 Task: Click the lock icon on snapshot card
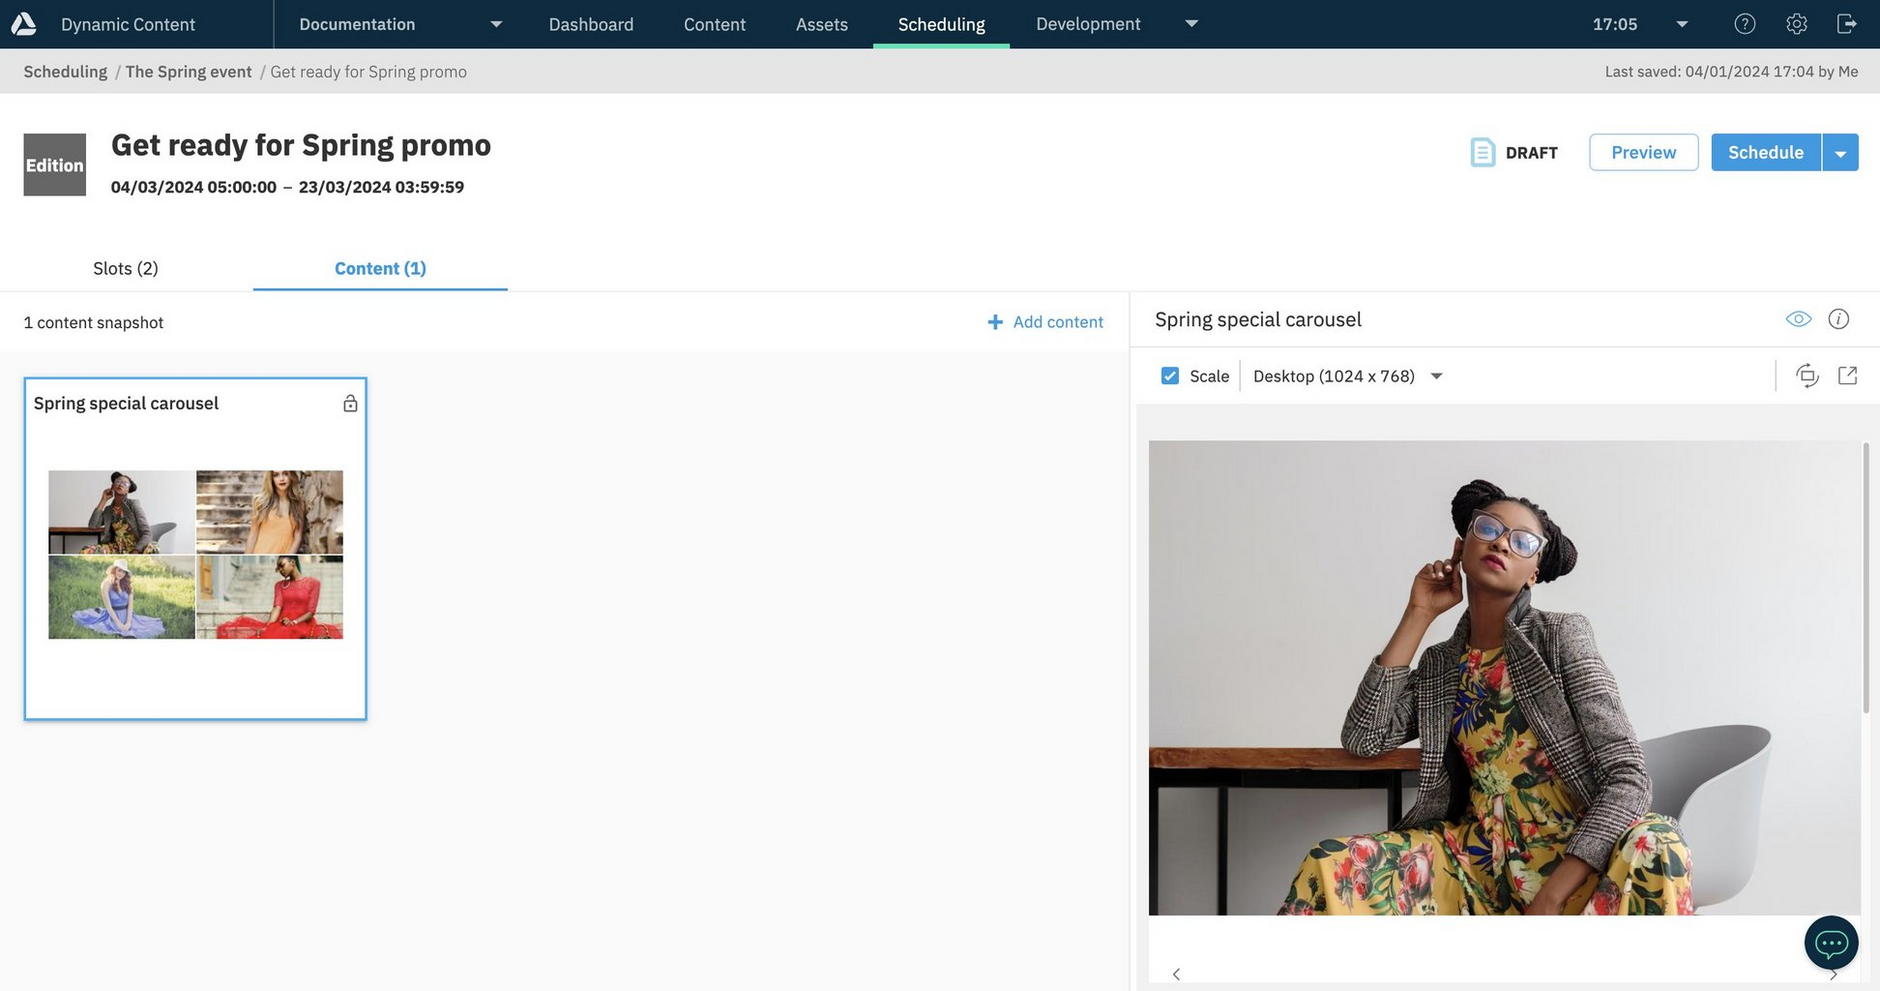coord(350,403)
